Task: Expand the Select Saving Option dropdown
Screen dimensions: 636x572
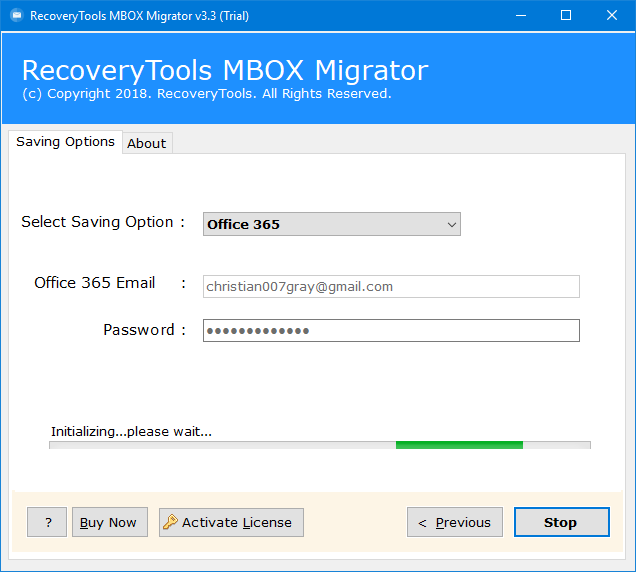Action: 332,224
